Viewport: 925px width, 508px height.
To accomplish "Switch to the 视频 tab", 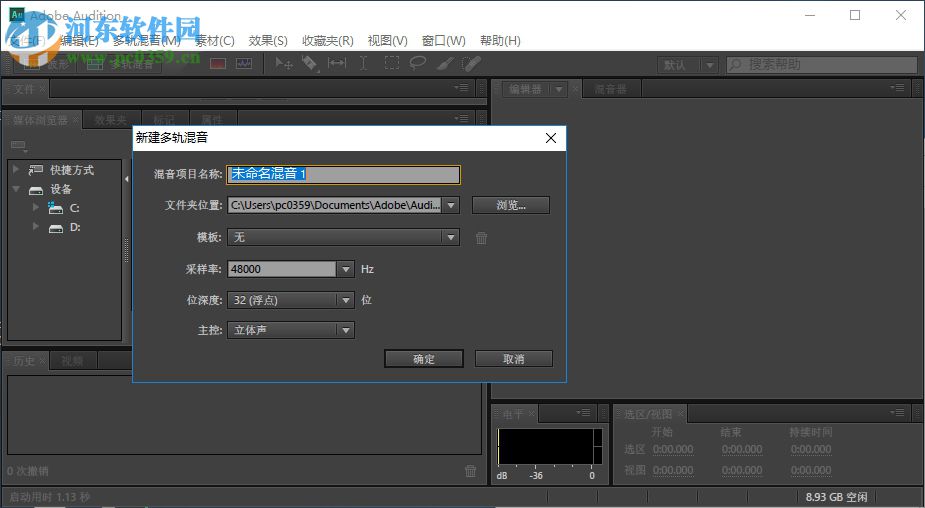I will 72,360.
